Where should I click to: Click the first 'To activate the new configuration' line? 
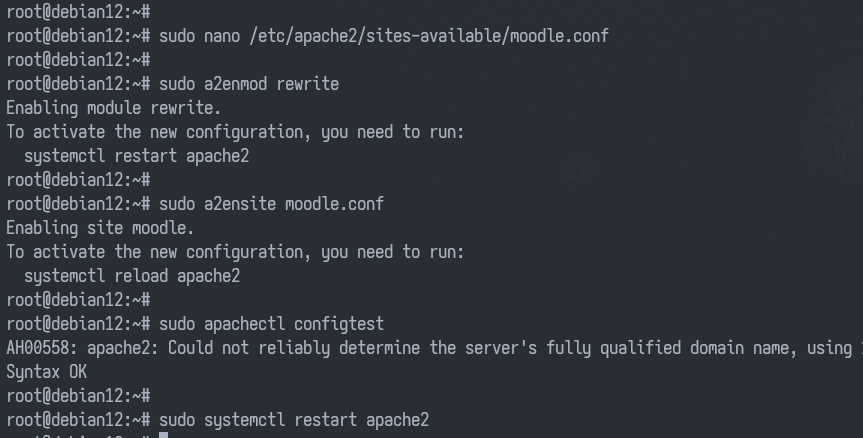235,132
